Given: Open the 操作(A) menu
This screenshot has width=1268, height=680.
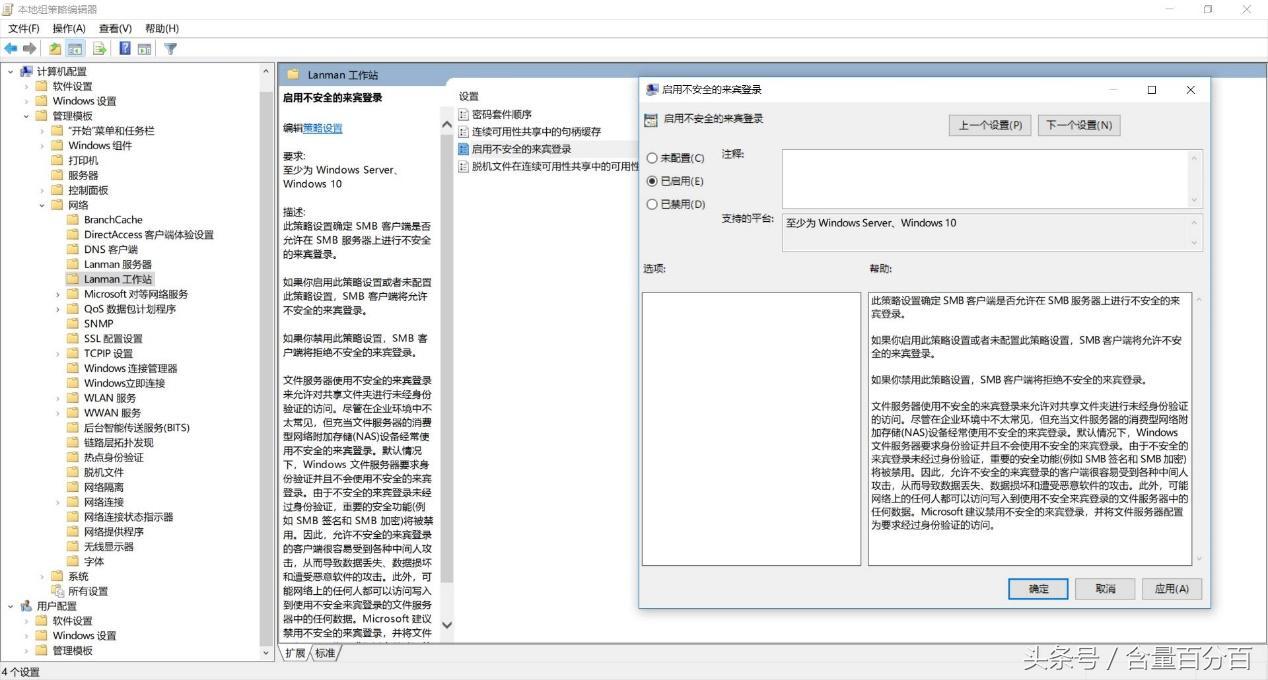Looking at the screenshot, I should click(69, 28).
